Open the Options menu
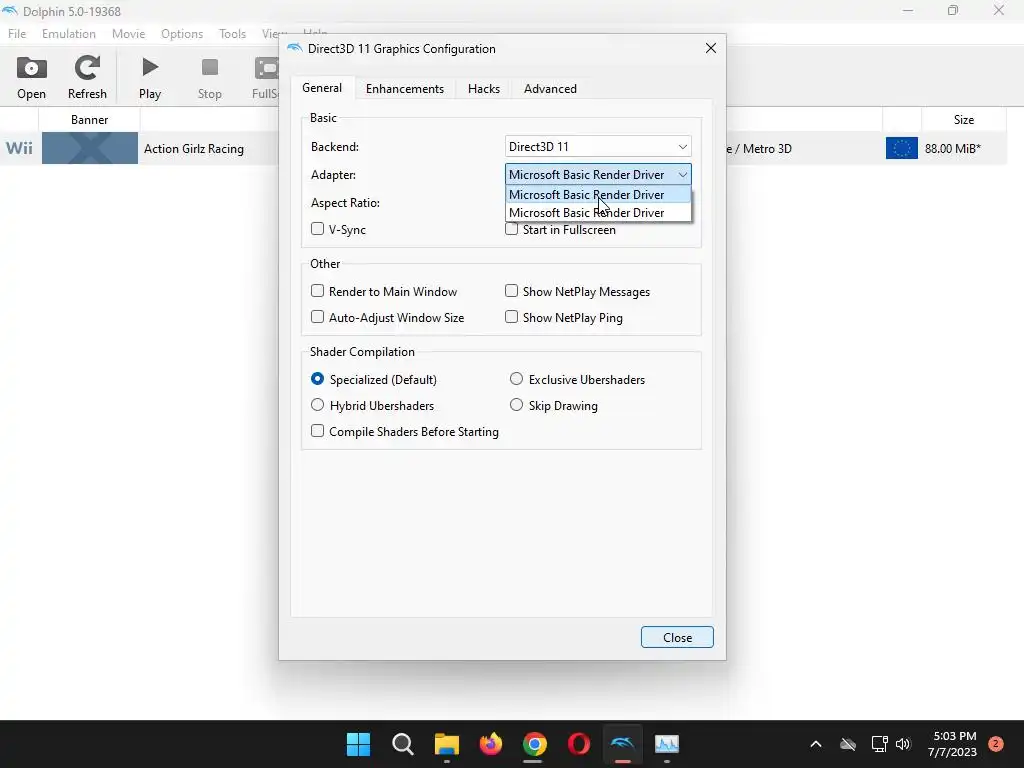 [182, 33]
